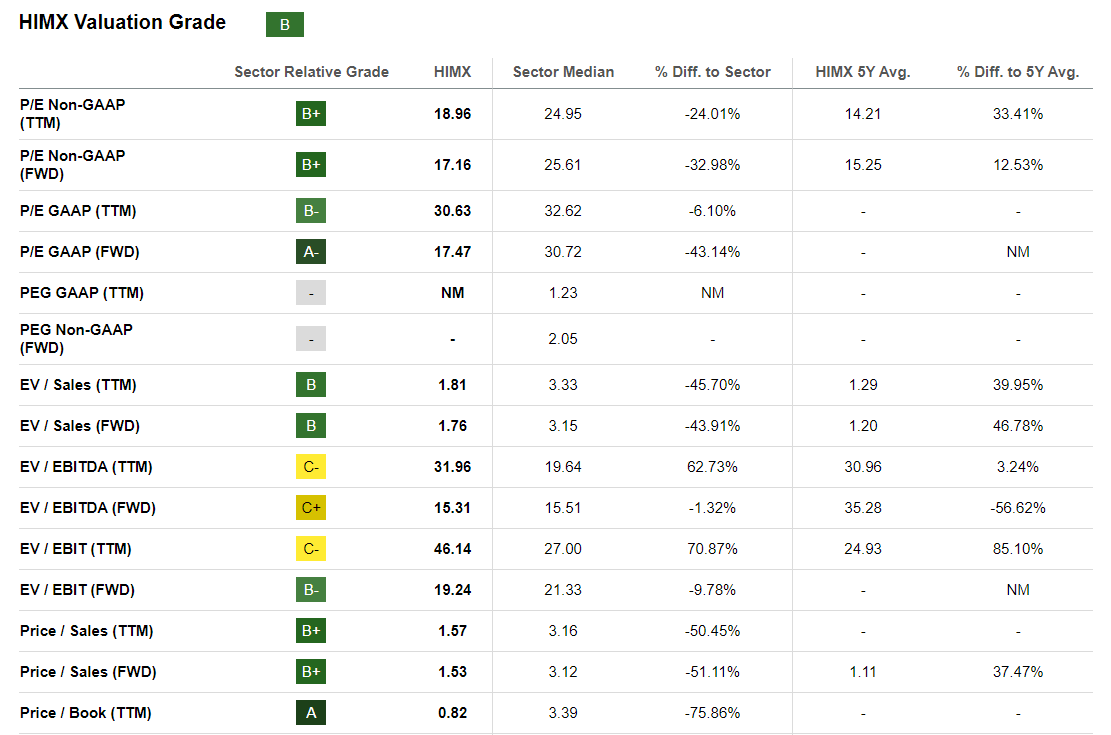Click the C- grade badge for EV / EBIT (TTM)
Screen dimensions: 1111x735
pos(311,549)
